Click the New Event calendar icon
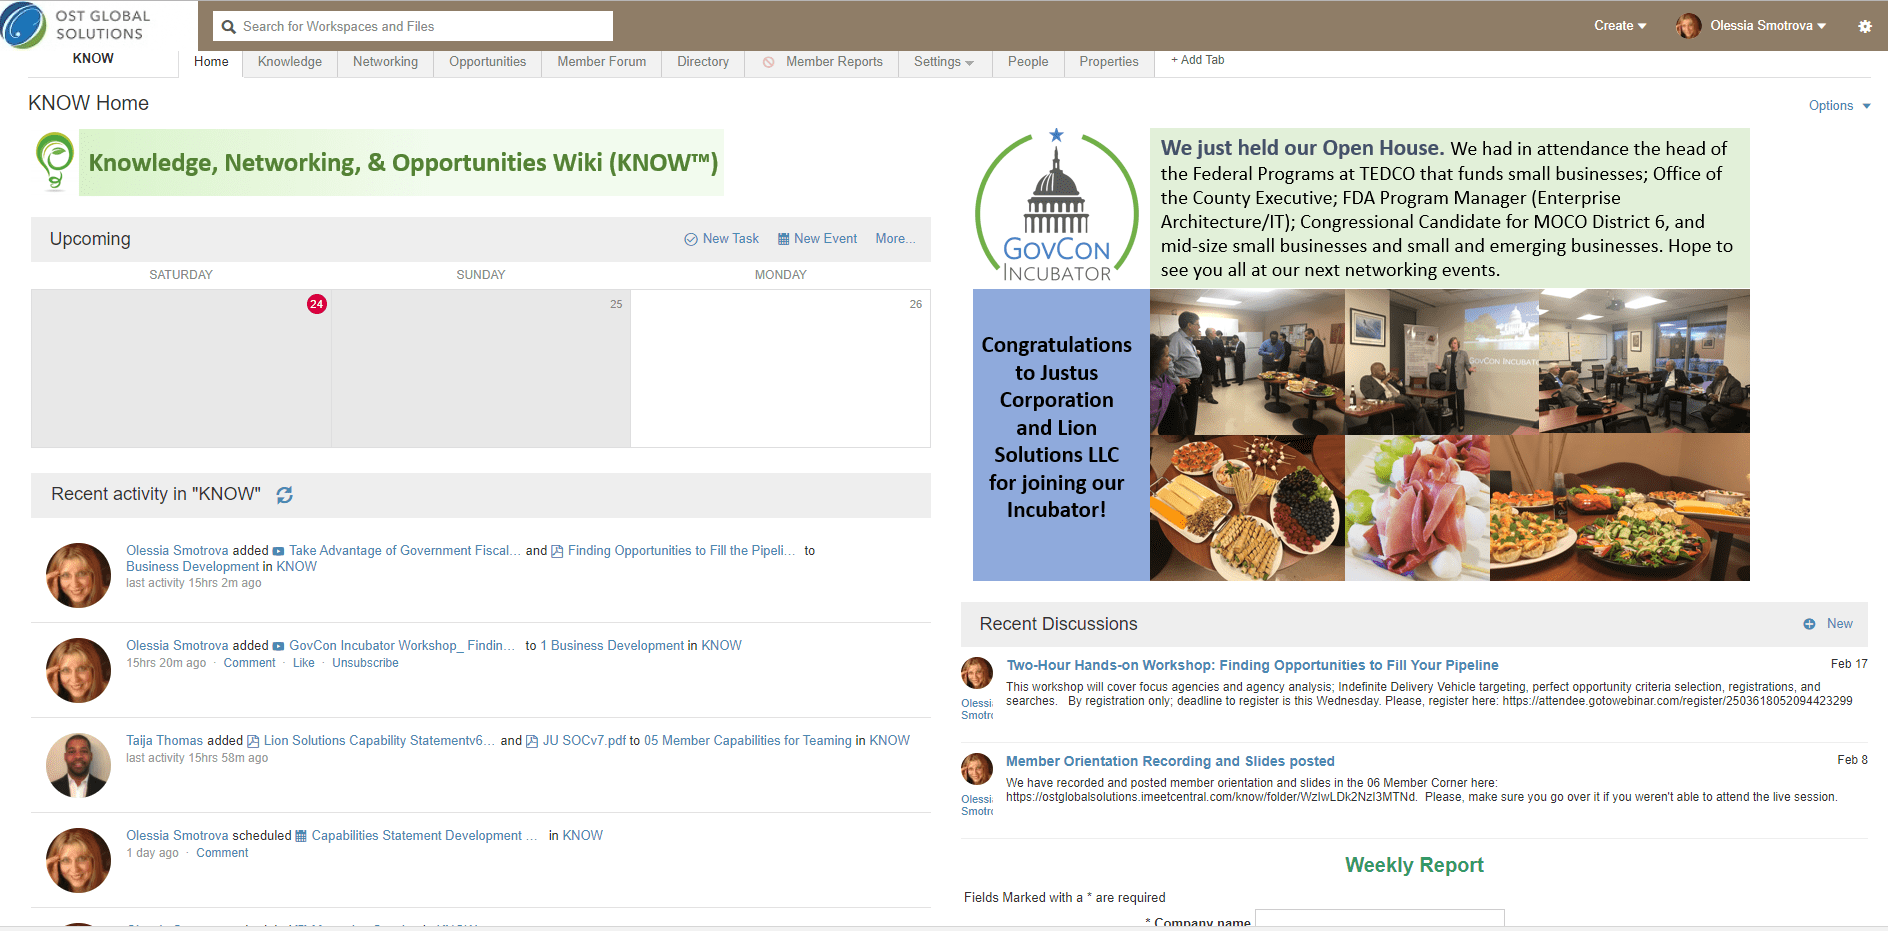The image size is (1888, 931). 784,239
